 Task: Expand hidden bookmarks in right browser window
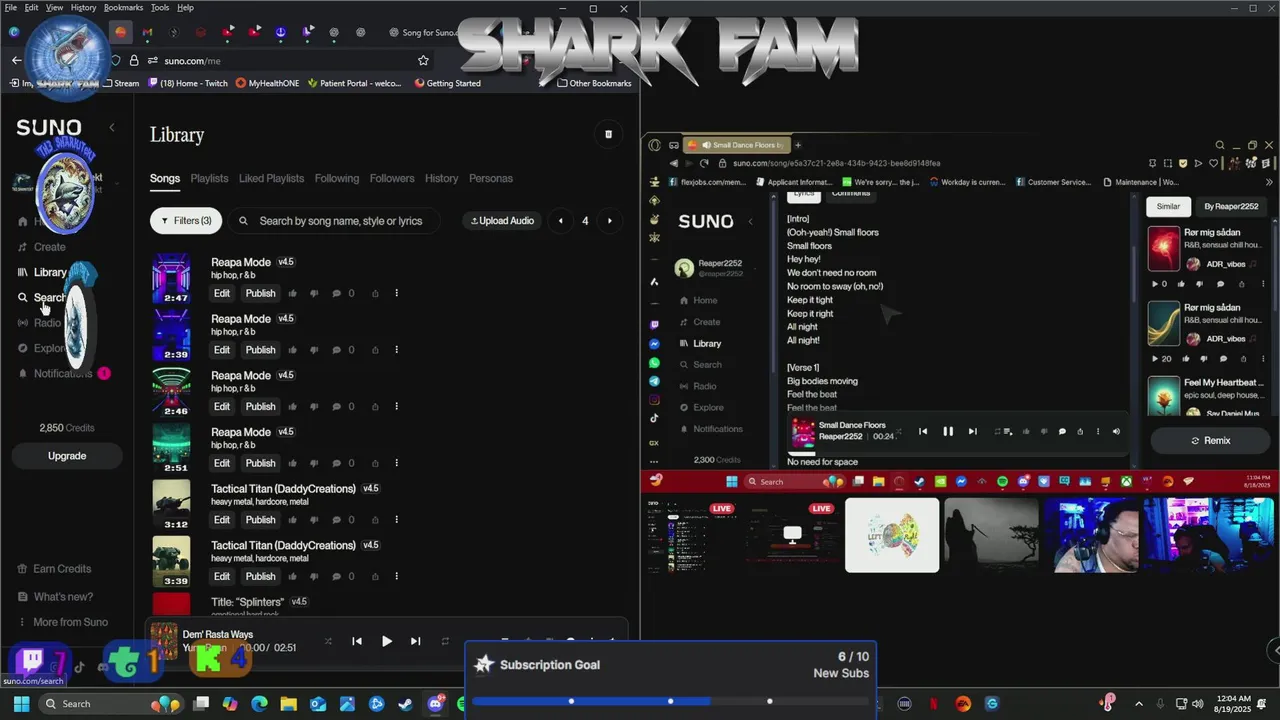tap(1269, 182)
